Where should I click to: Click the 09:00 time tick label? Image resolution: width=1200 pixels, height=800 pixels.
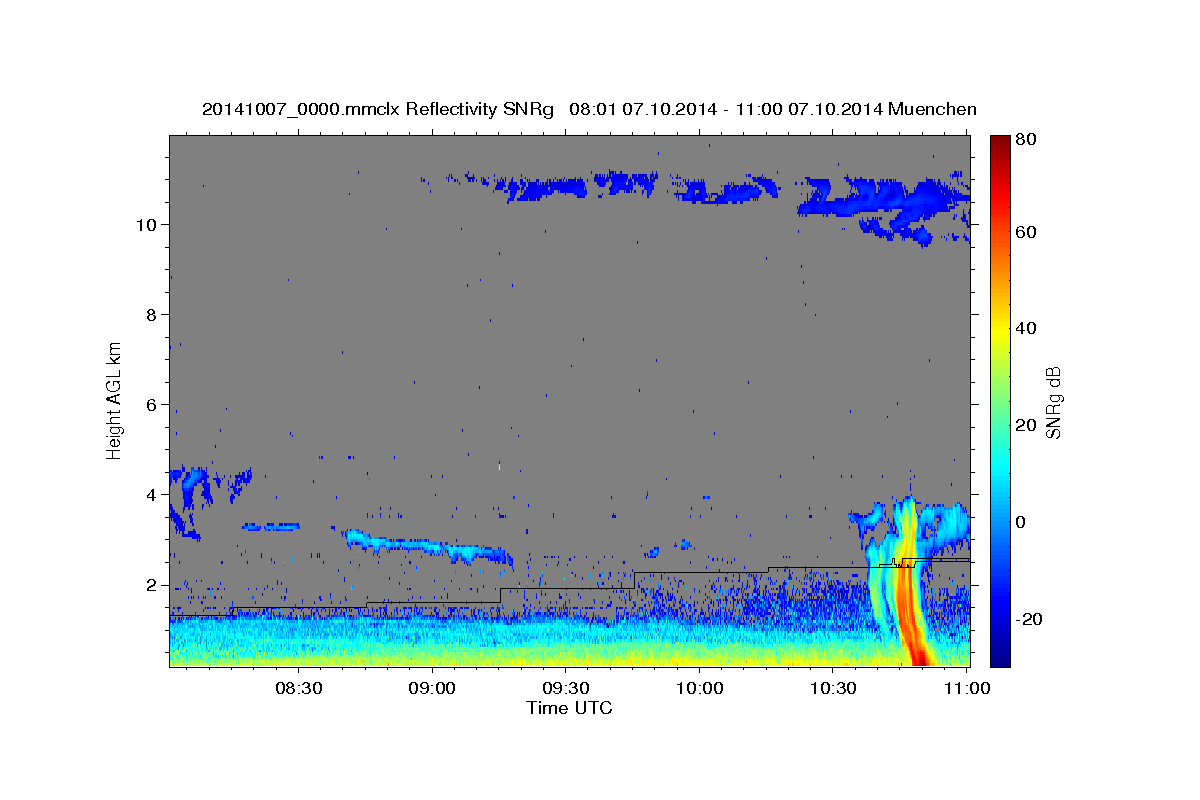(x=432, y=689)
